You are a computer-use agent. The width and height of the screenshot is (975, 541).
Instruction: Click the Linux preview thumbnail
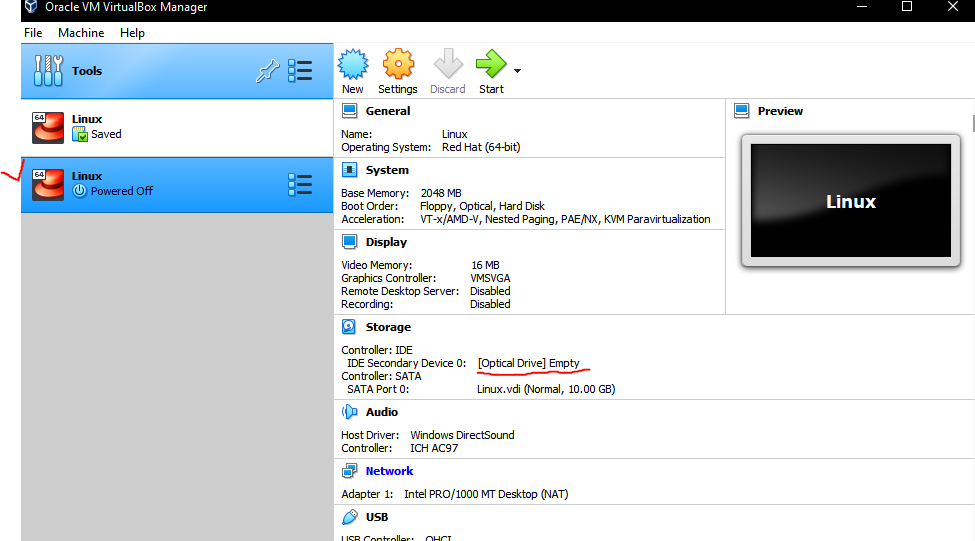851,201
